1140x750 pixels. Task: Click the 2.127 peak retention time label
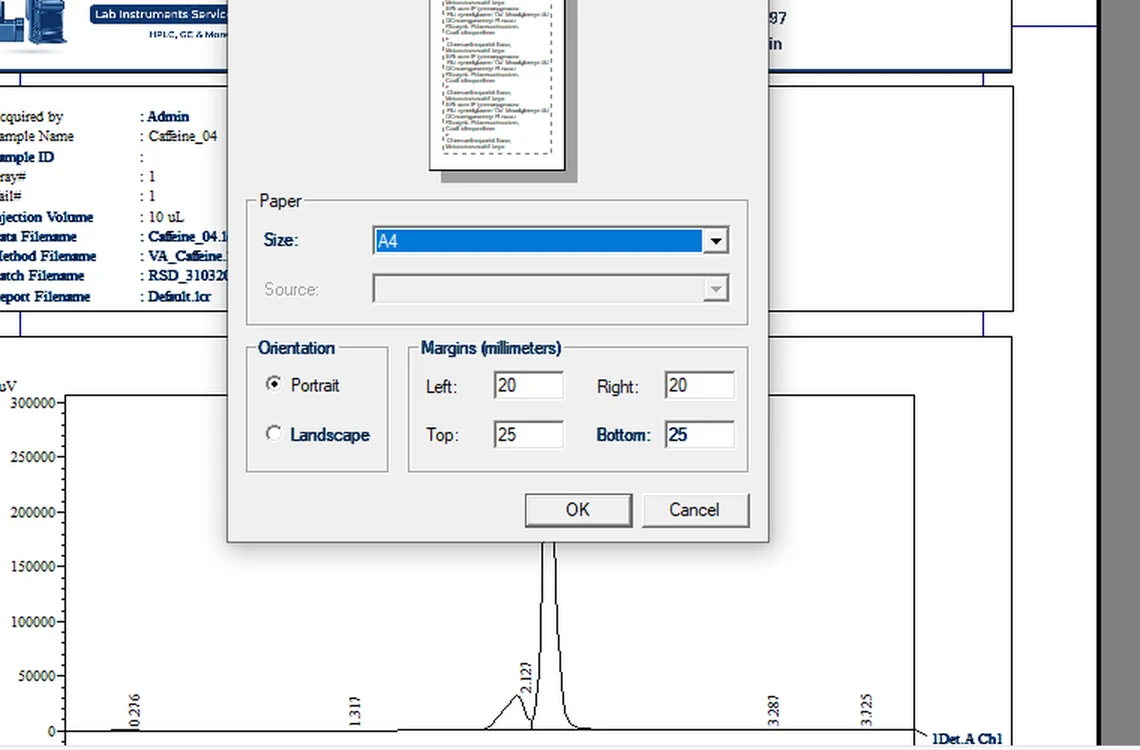pyautogui.click(x=526, y=677)
